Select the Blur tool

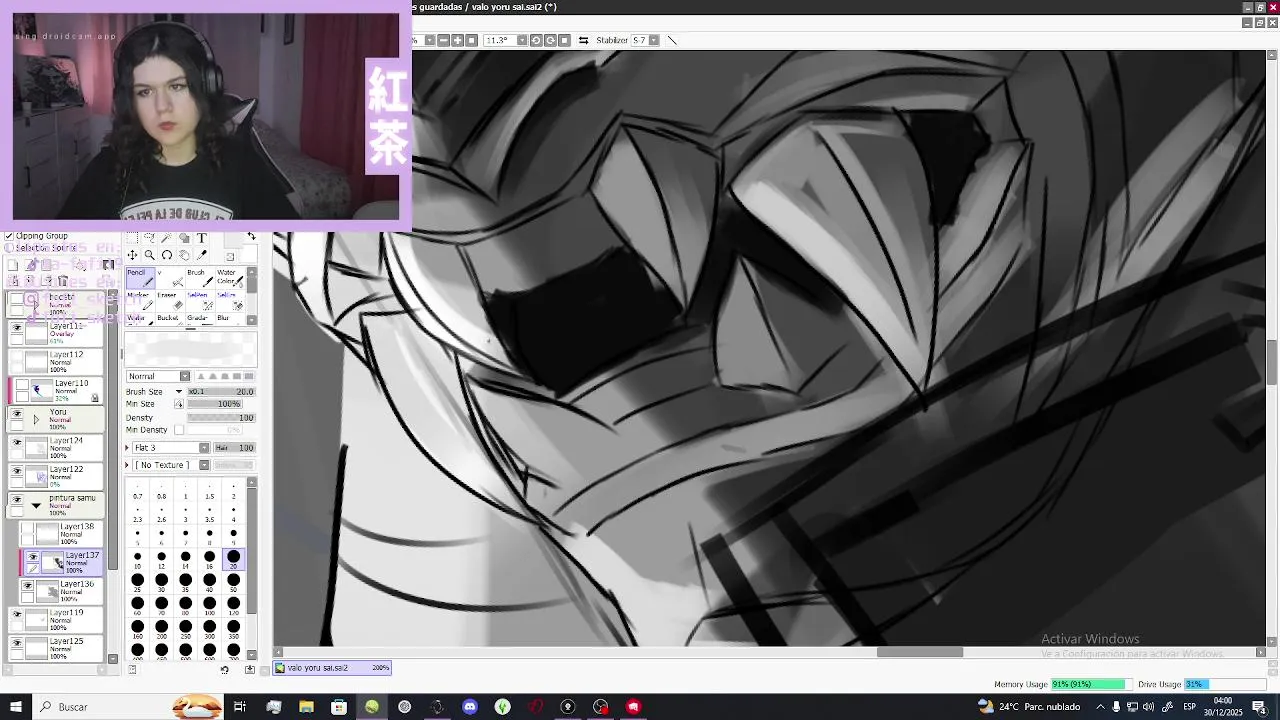point(228,319)
